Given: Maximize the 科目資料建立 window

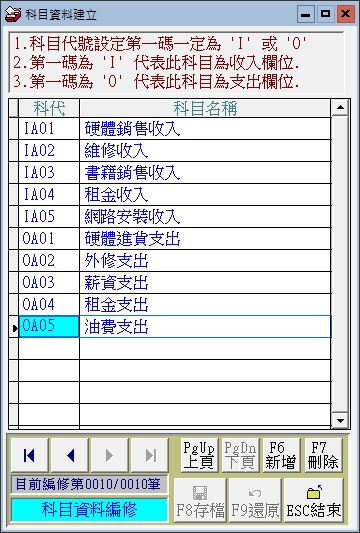Looking at the screenshot, I should (325, 14).
